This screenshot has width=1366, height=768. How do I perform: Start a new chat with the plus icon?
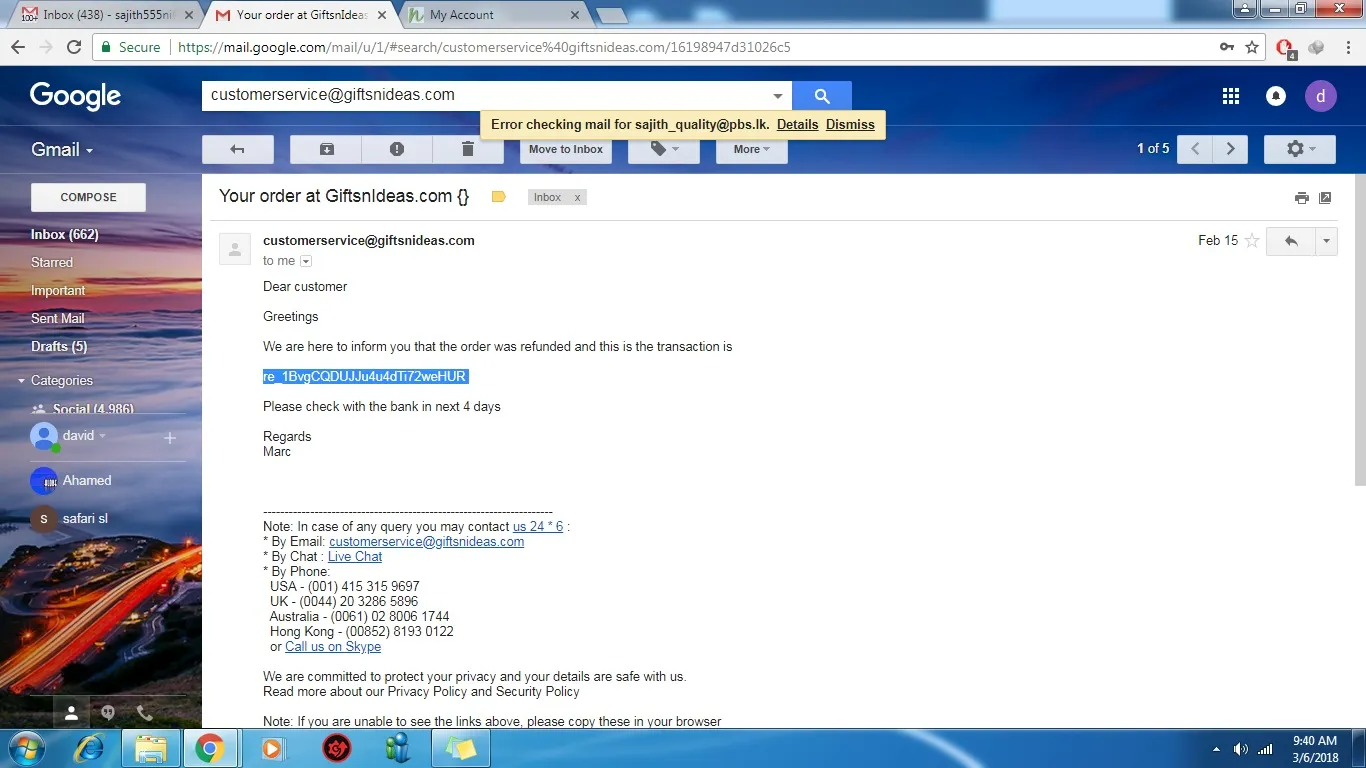pyautogui.click(x=170, y=438)
